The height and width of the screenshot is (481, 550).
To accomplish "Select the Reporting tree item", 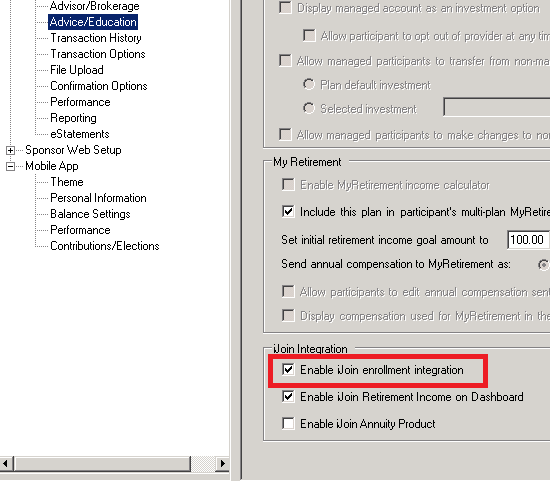I will (x=73, y=118).
